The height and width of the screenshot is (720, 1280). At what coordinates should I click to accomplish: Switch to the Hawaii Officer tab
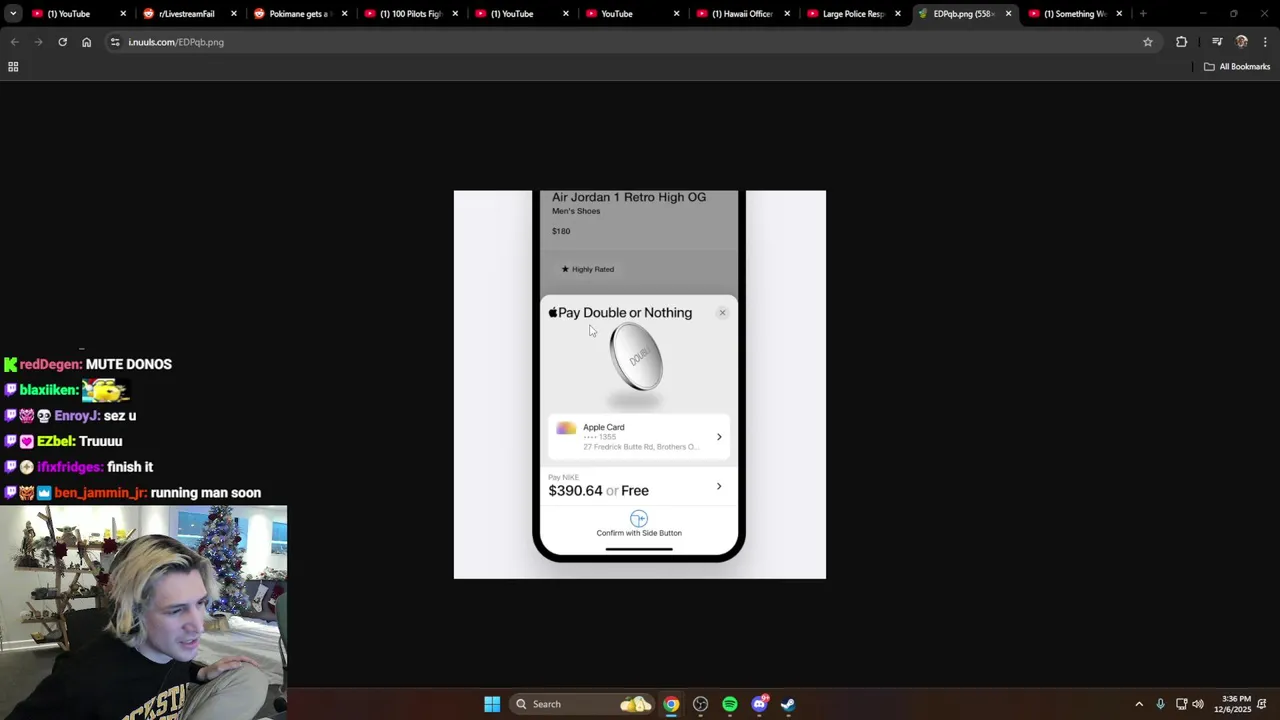point(742,14)
